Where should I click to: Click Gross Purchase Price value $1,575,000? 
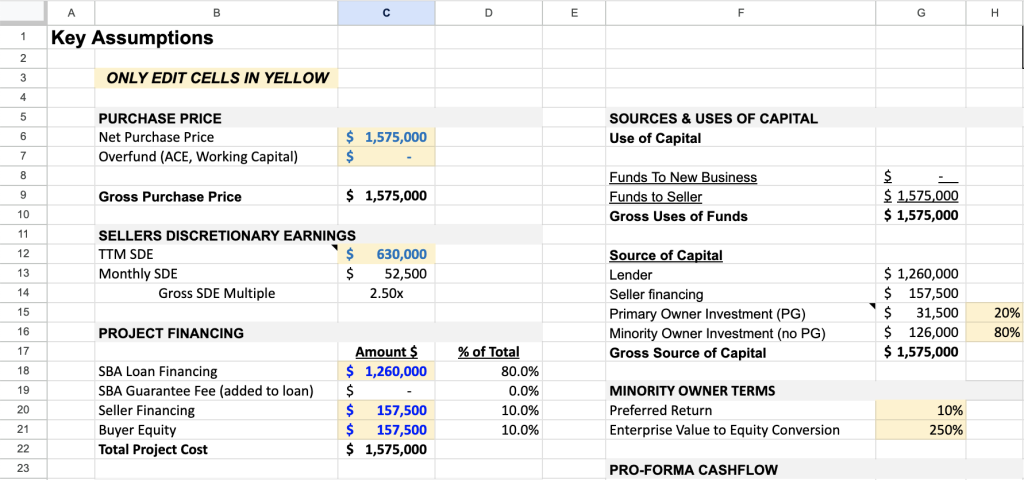pos(386,196)
